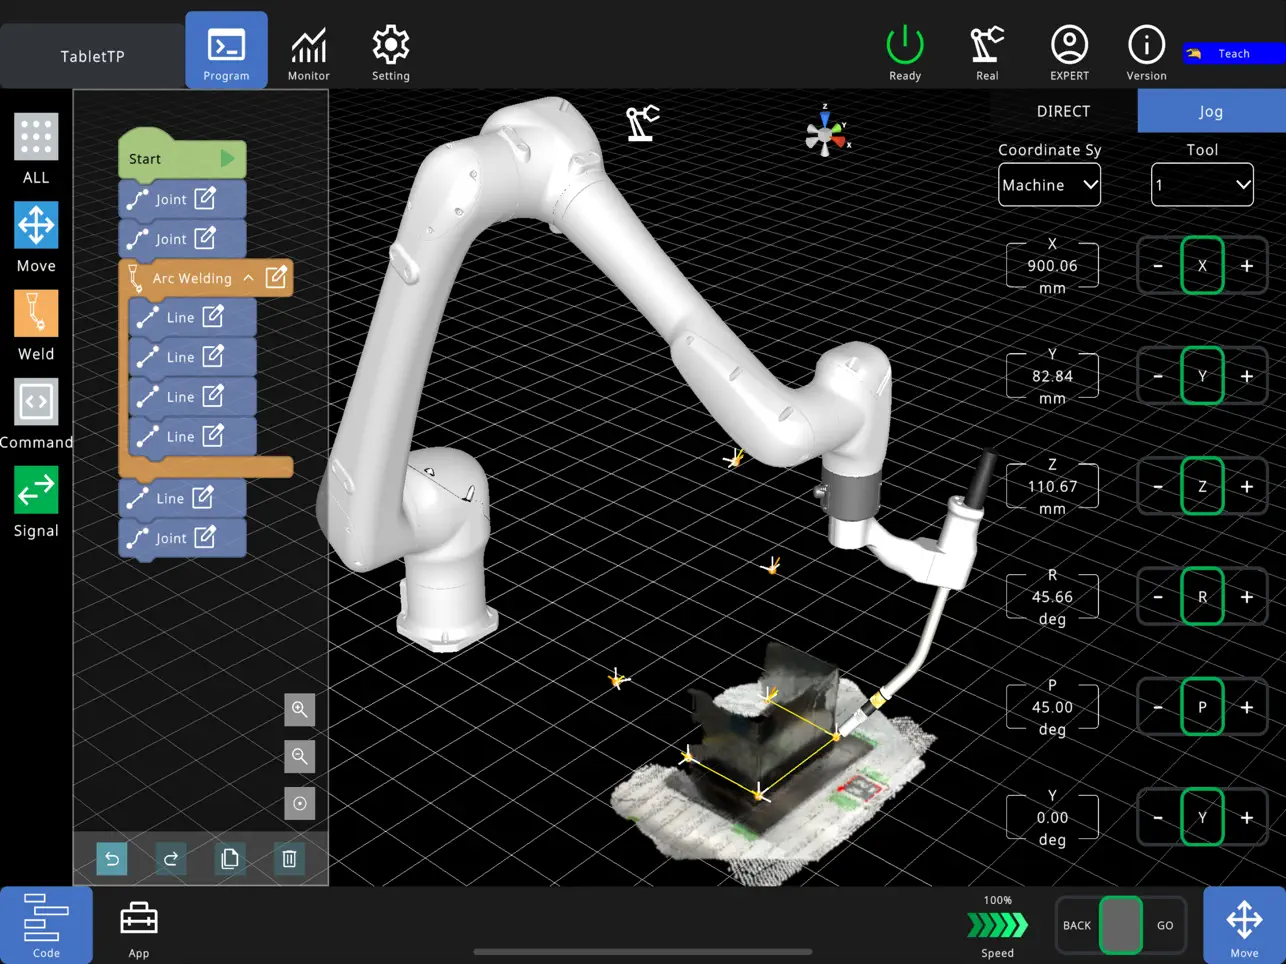Select the Z axis jog button

tap(1202, 487)
